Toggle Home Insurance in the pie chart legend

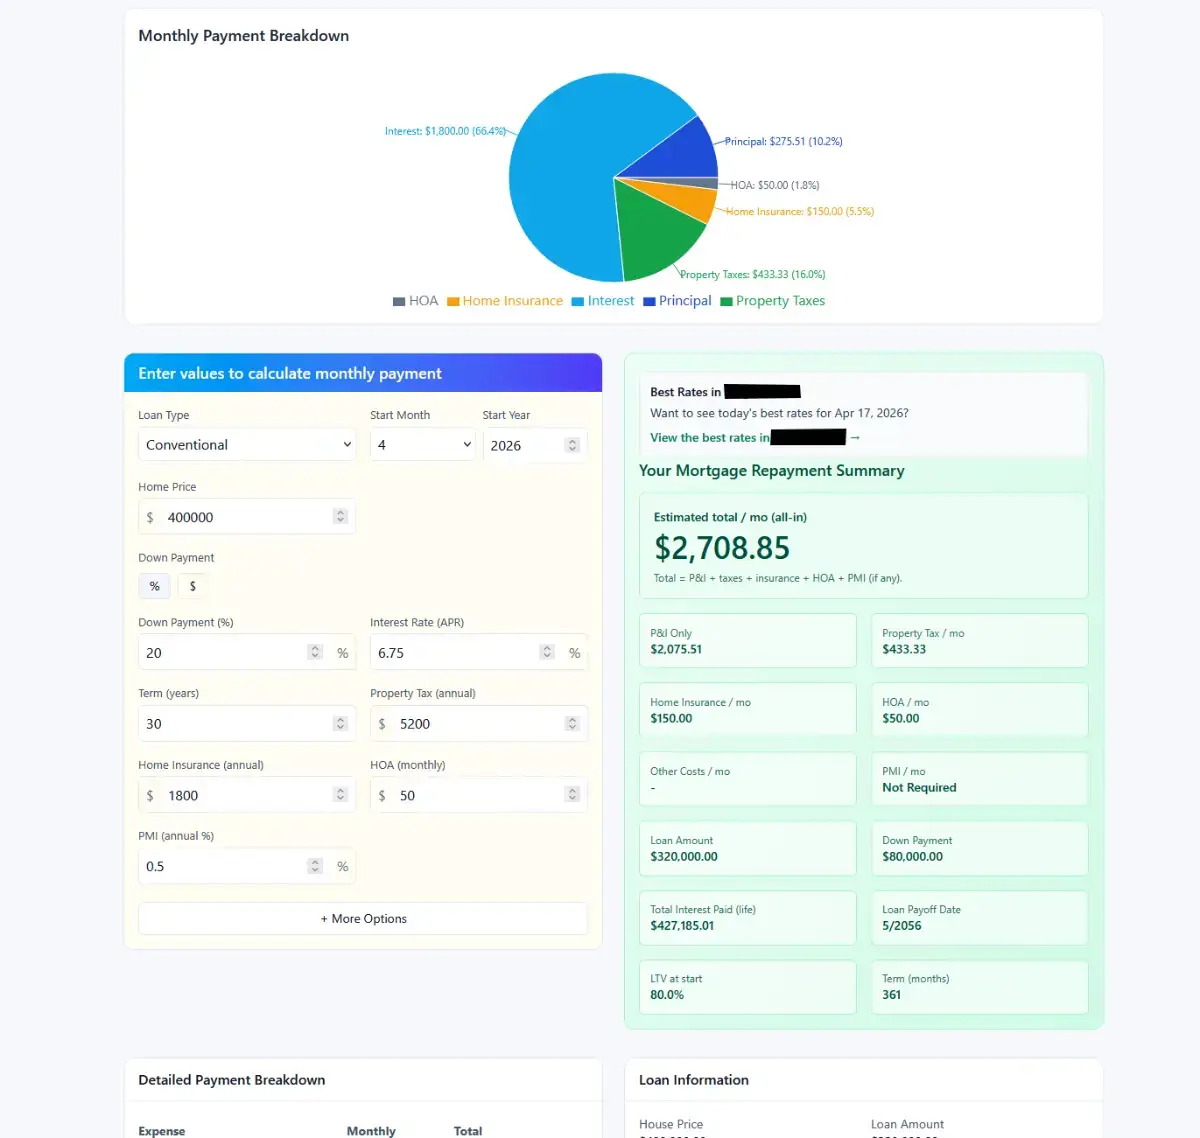[505, 300]
